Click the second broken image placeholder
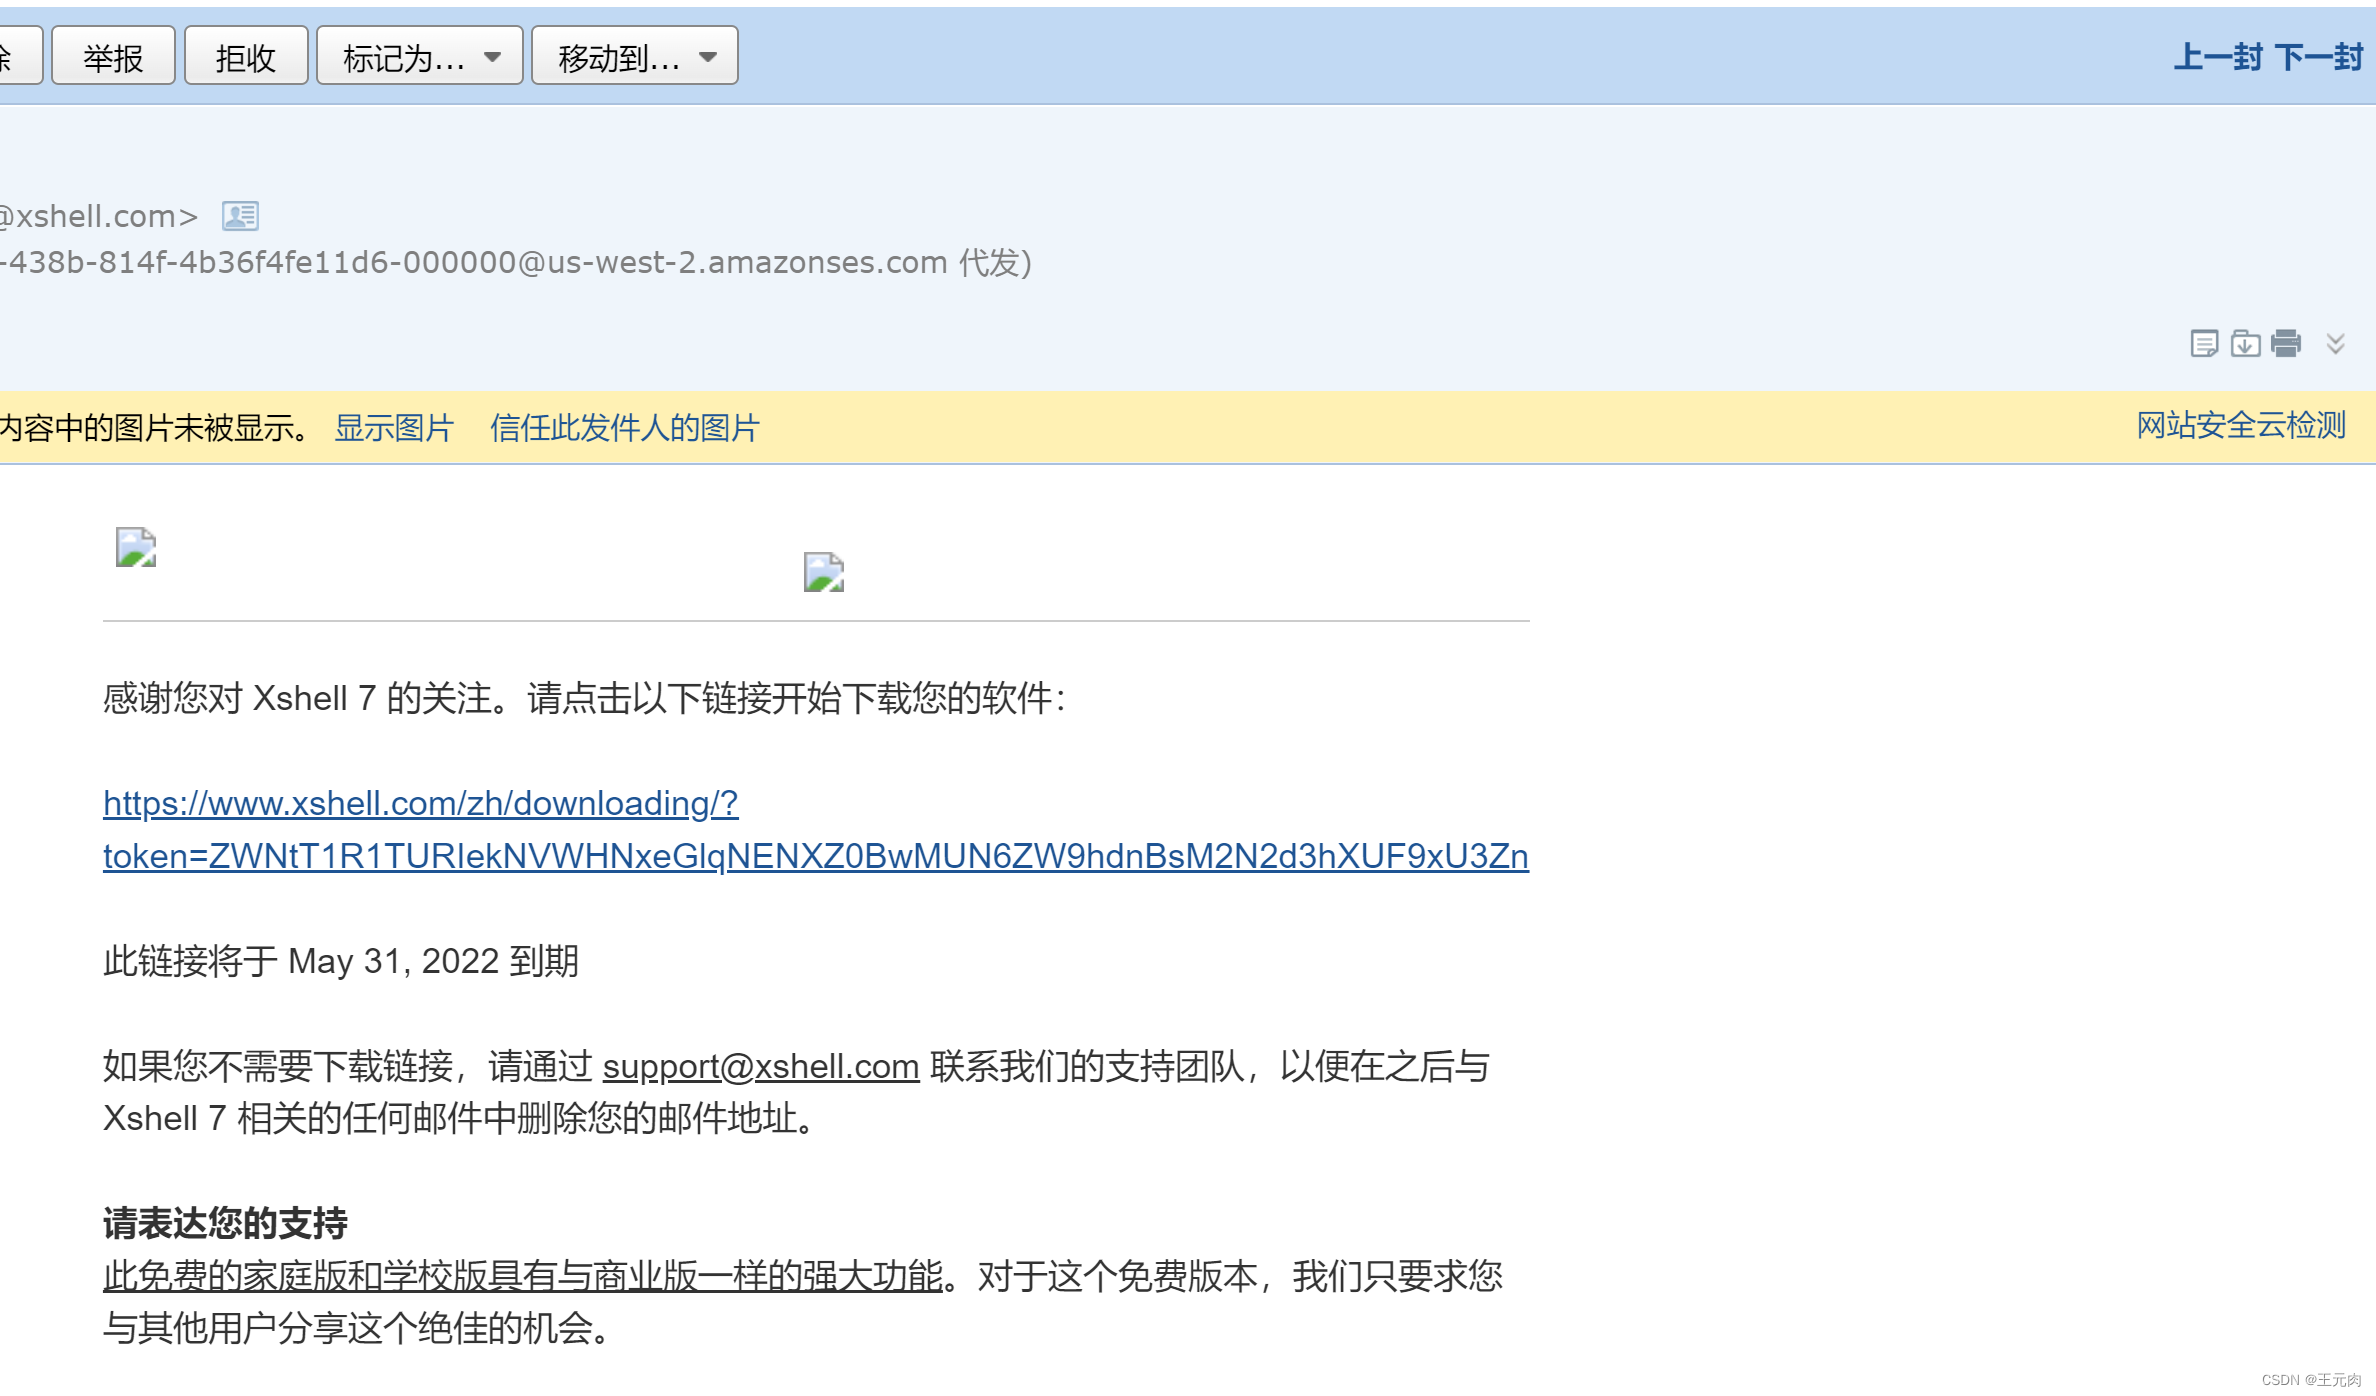The image size is (2376, 1396). 824,572
